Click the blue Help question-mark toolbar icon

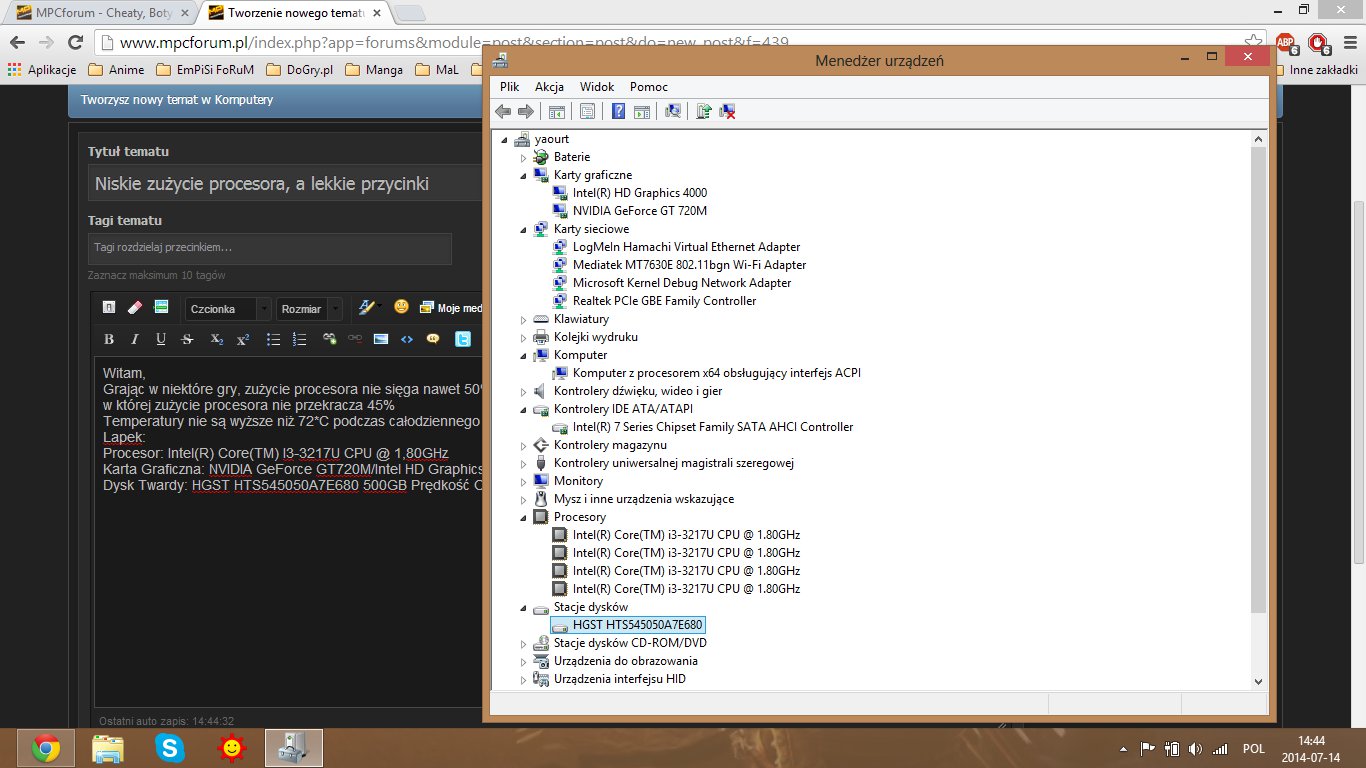click(x=619, y=112)
